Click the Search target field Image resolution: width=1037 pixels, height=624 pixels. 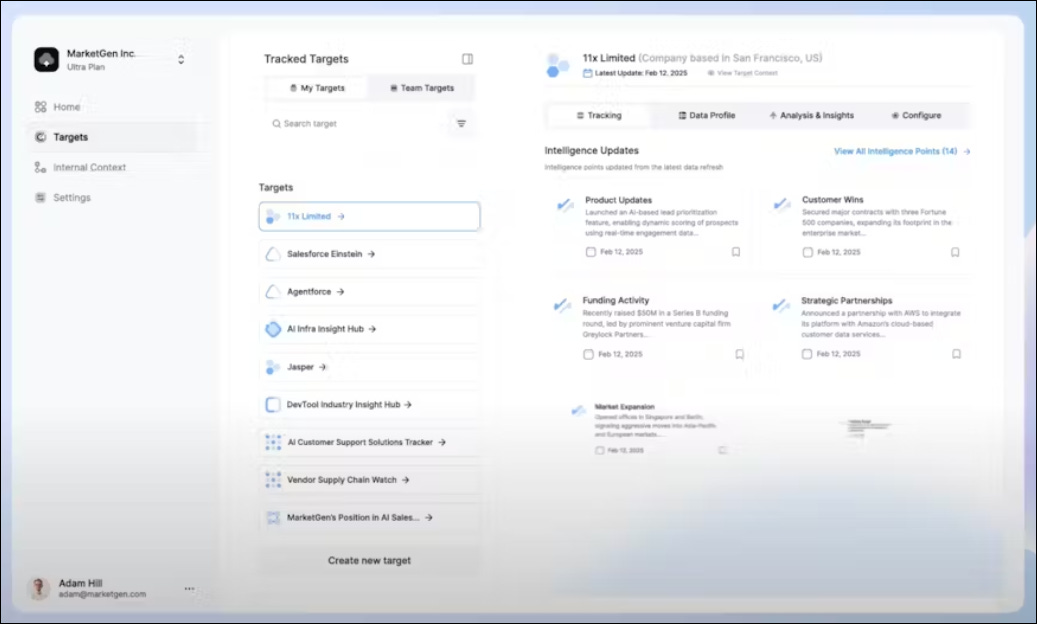coord(356,124)
